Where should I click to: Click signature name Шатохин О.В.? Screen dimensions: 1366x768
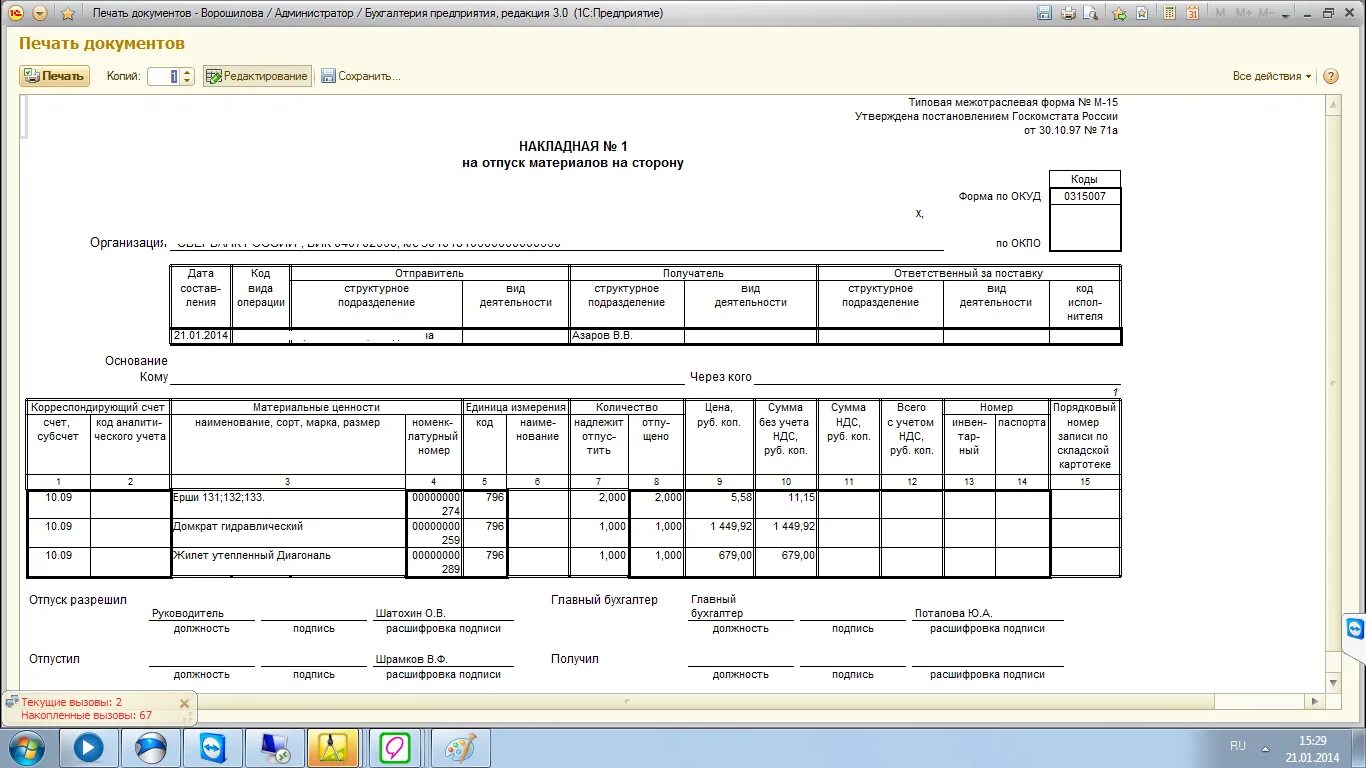(x=411, y=613)
